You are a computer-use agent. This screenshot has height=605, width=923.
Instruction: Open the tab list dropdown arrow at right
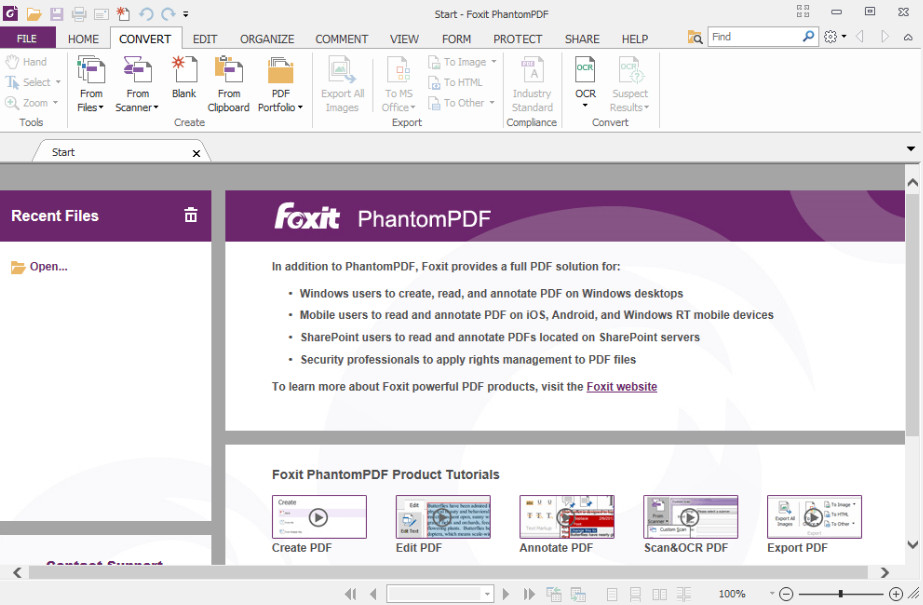click(911, 149)
